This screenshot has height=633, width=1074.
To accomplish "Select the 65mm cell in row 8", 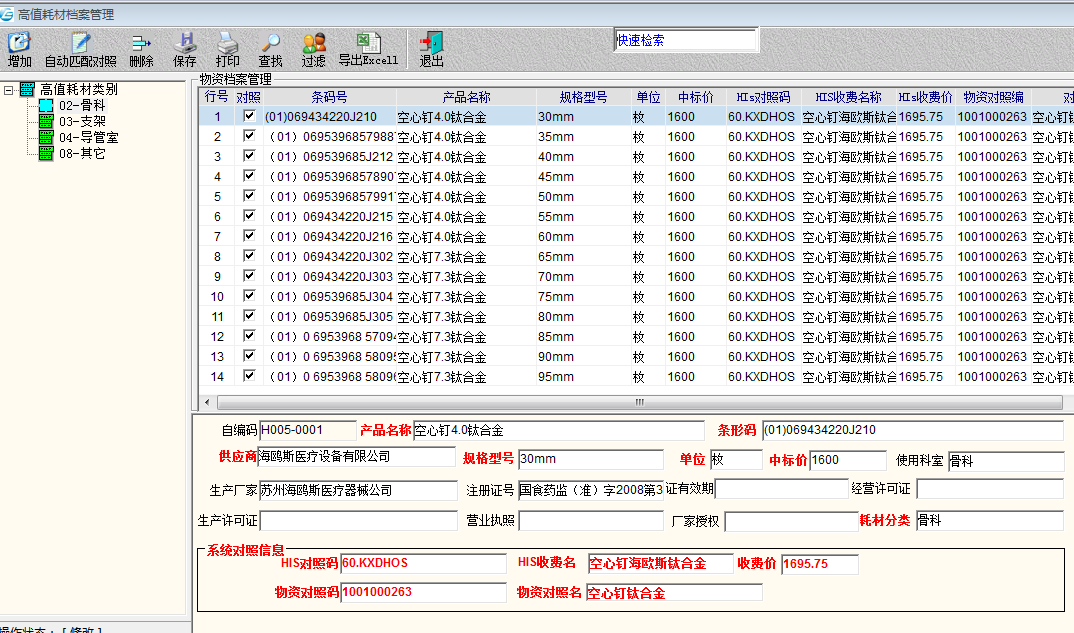I will (584, 257).
